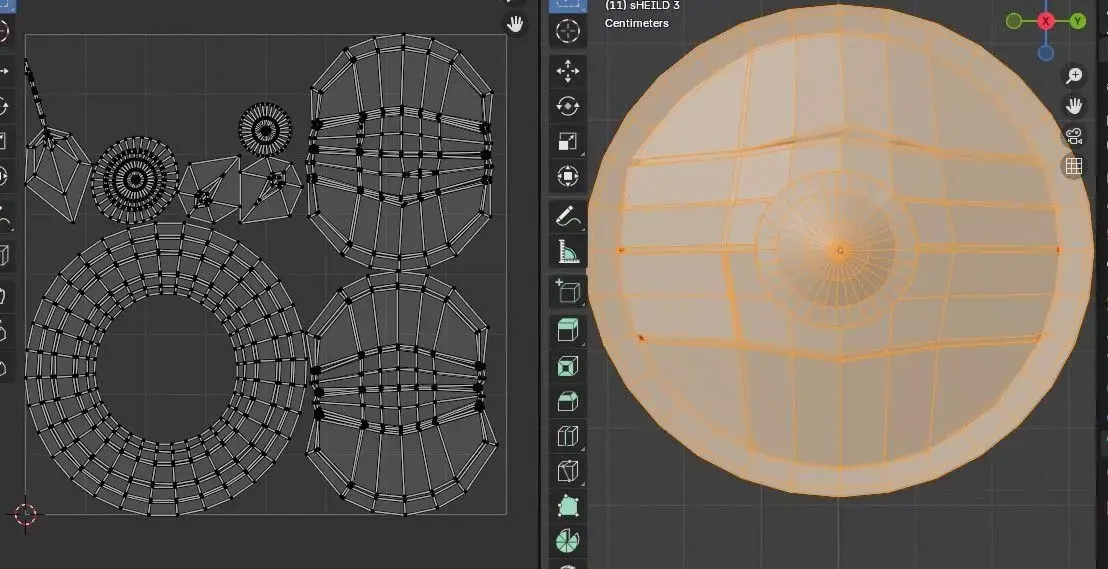
Task: Choose the Inset Faces tool
Action: pyautogui.click(x=567, y=366)
